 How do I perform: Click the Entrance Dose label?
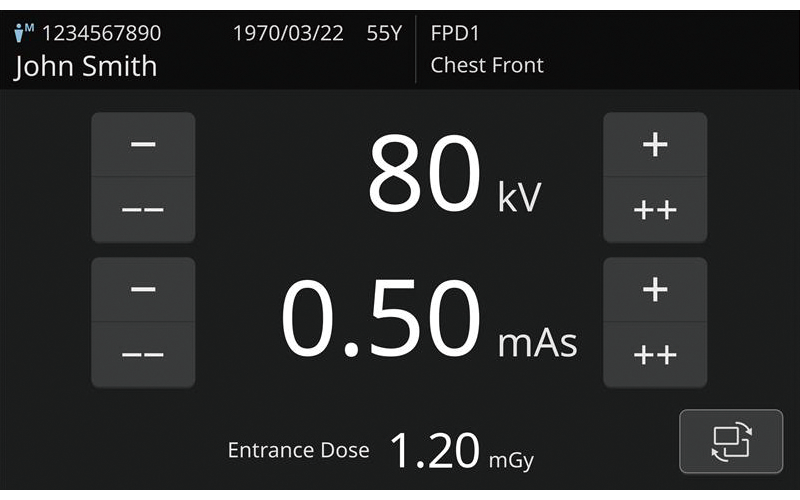point(298,451)
